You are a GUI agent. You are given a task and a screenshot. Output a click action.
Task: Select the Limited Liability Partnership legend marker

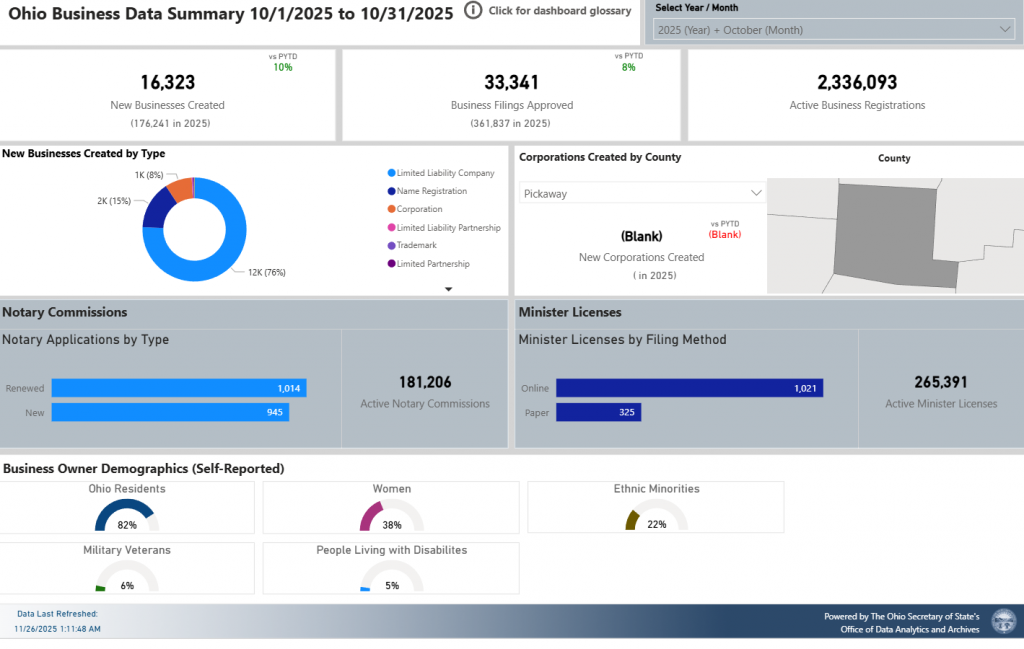click(x=390, y=228)
